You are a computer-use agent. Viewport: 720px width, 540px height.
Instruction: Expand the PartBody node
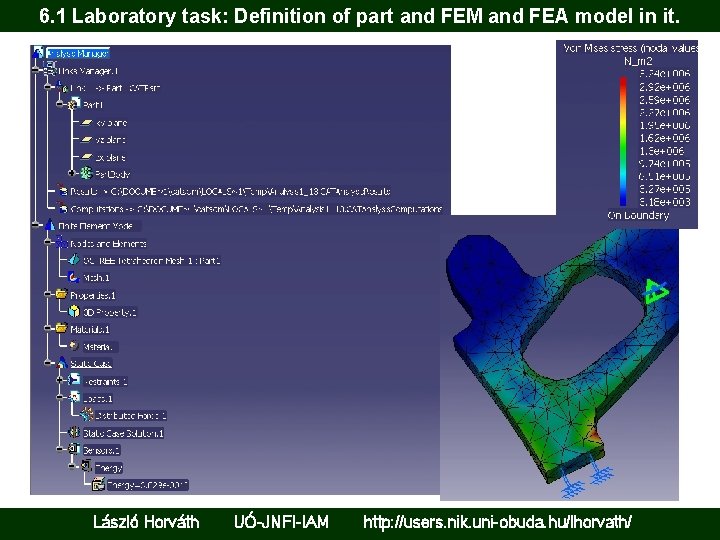71,173
